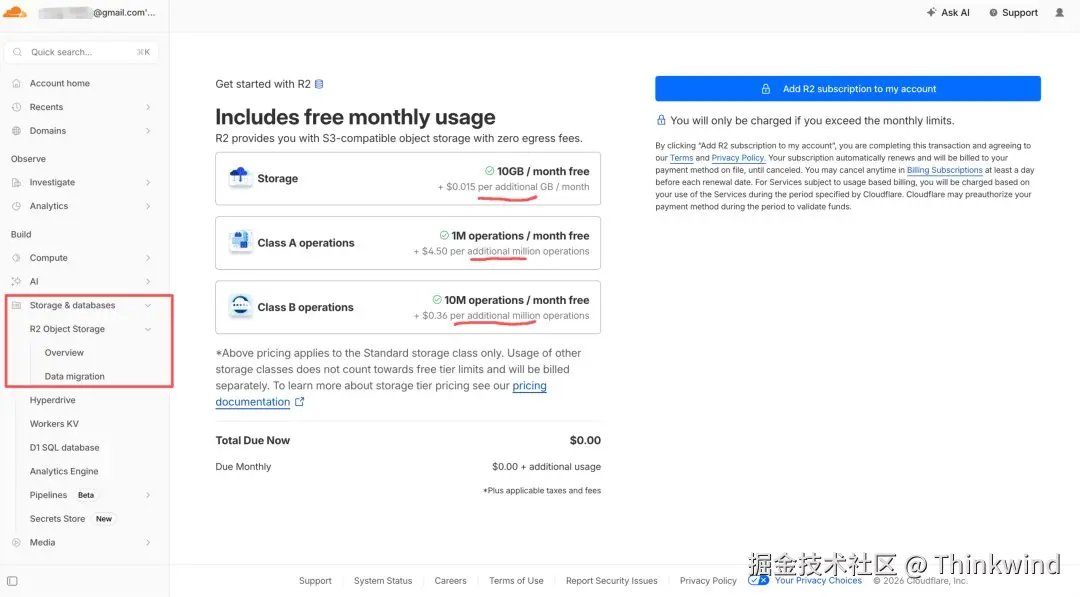The image size is (1080, 597).
Task: Open the Privacy Policy link in agreement text
Action: pyautogui.click(x=738, y=158)
